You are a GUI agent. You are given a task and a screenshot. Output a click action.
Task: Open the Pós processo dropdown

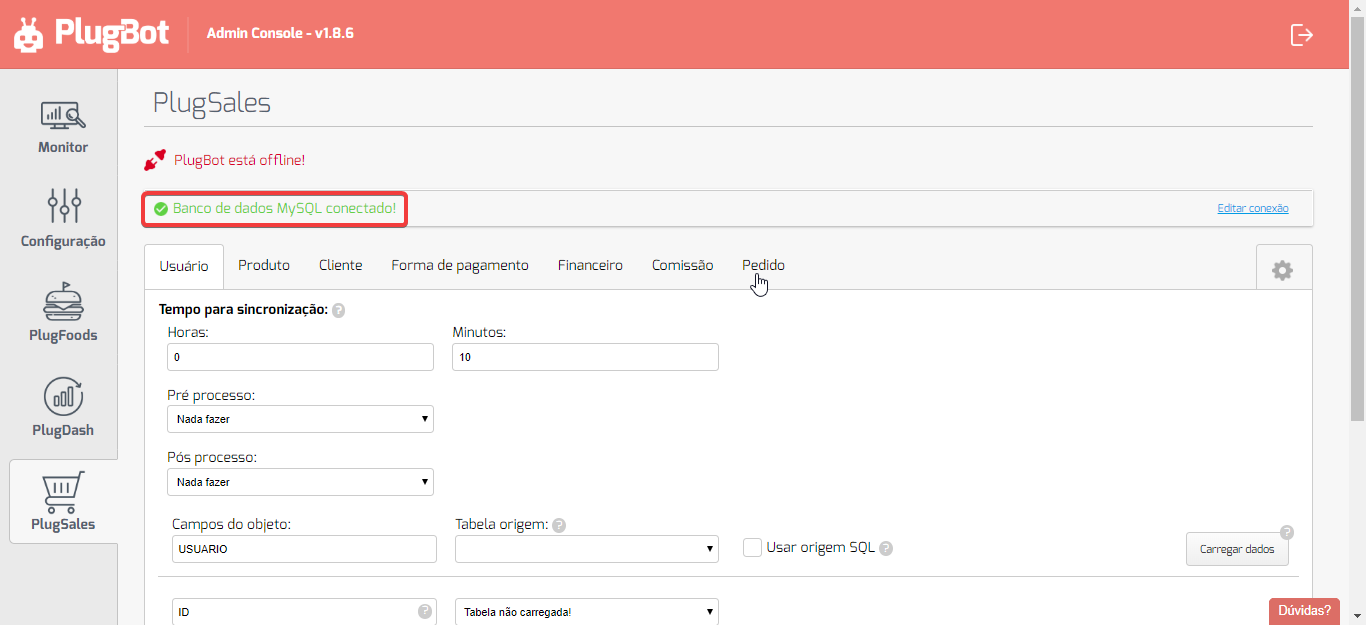click(301, 482)
